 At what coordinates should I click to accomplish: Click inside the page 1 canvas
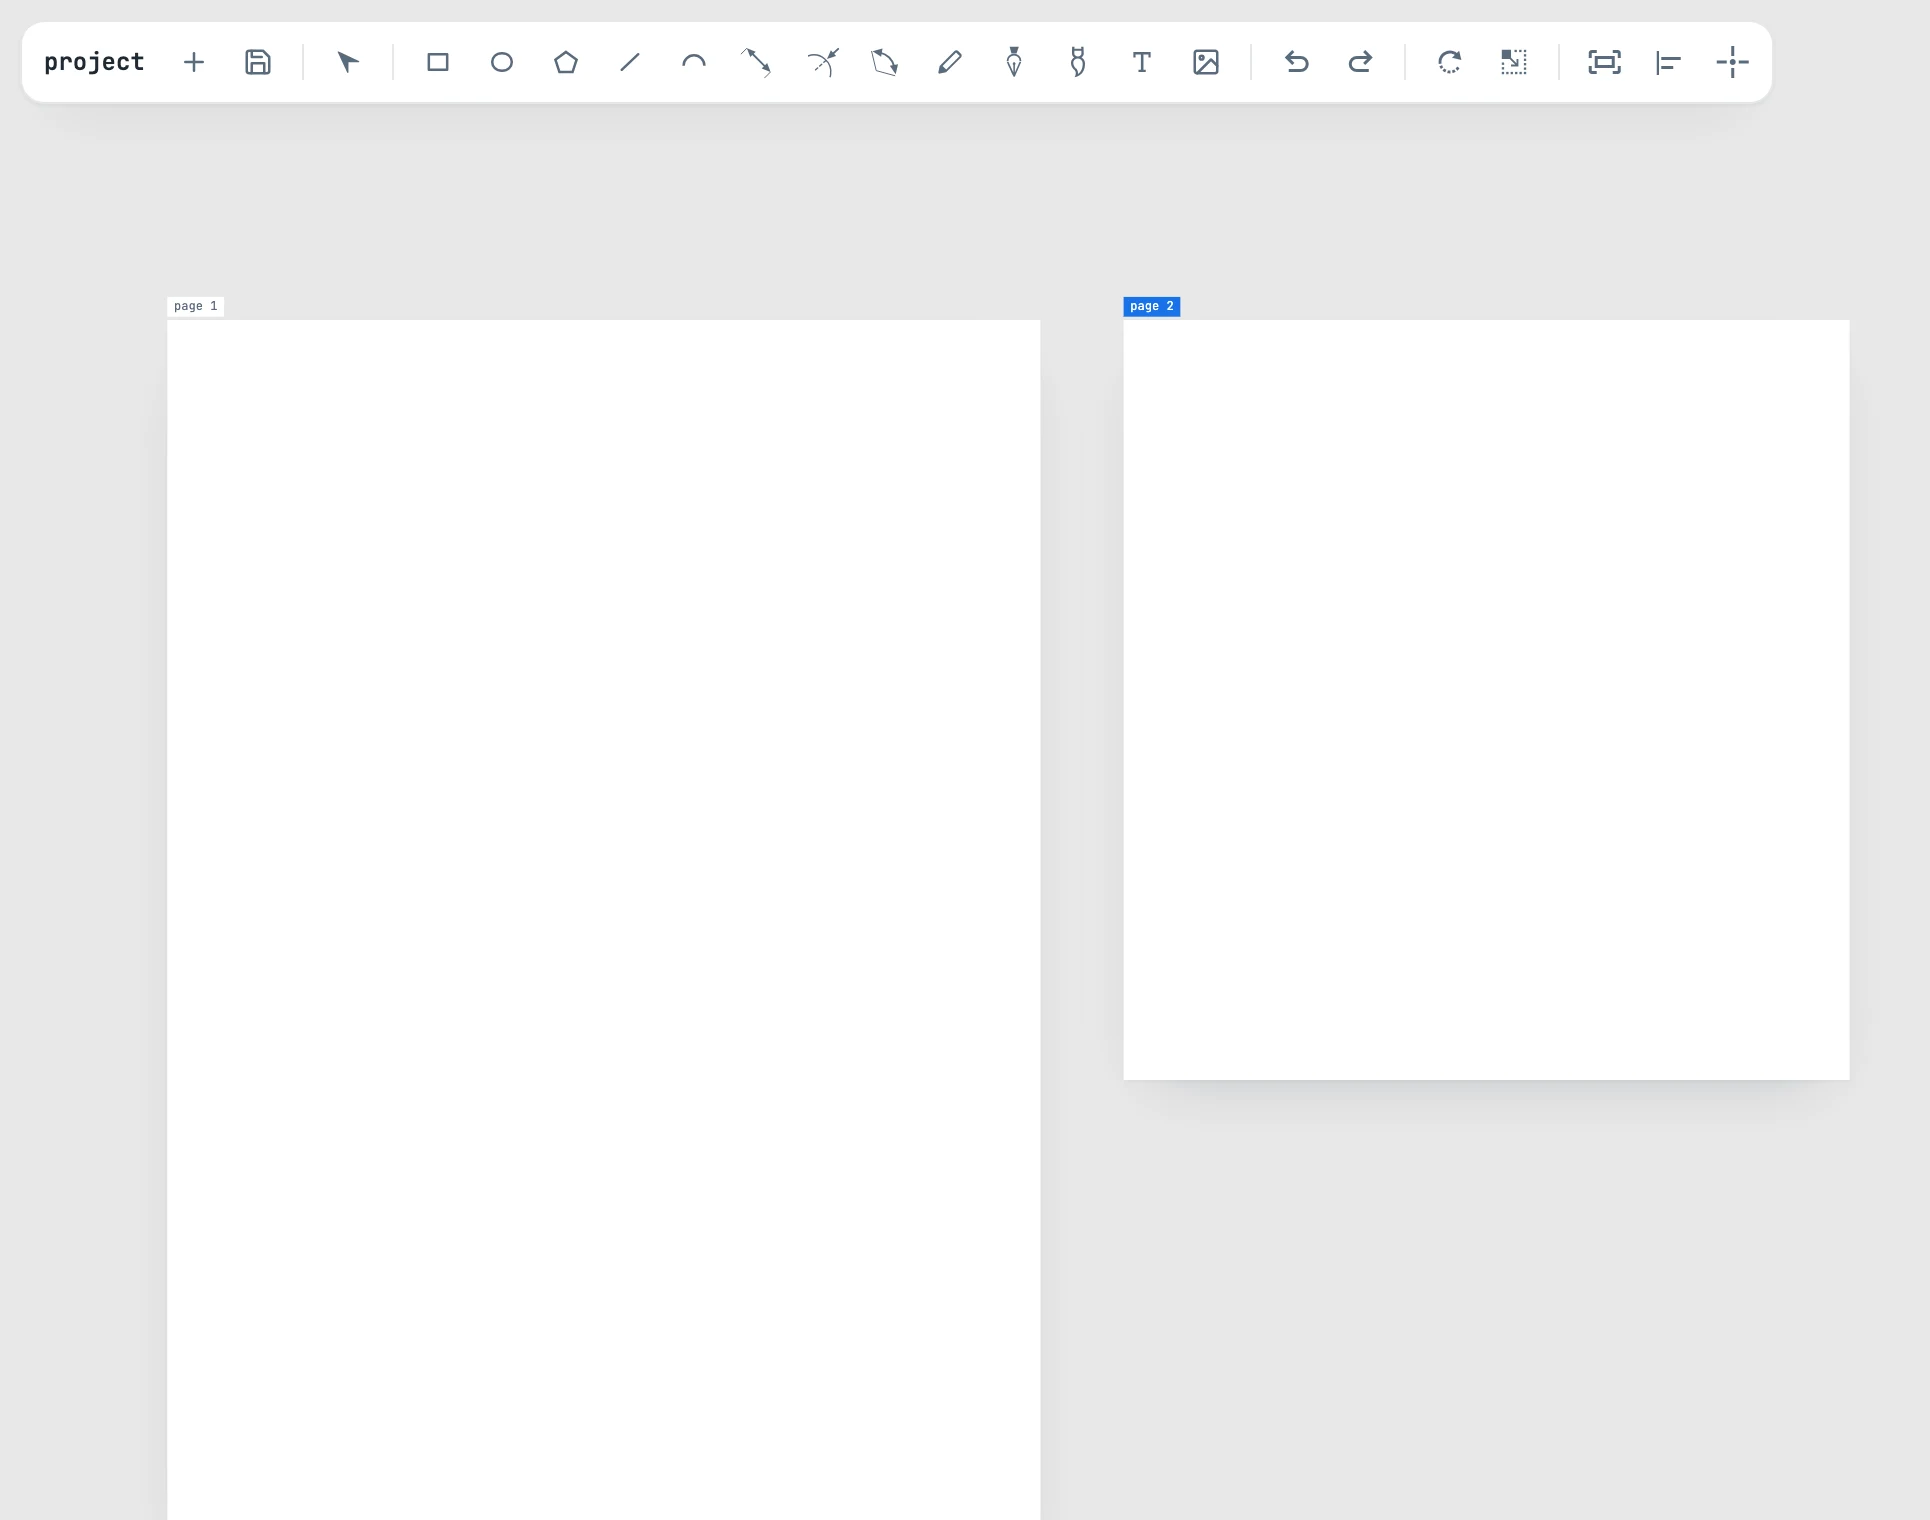pos(603,920)
